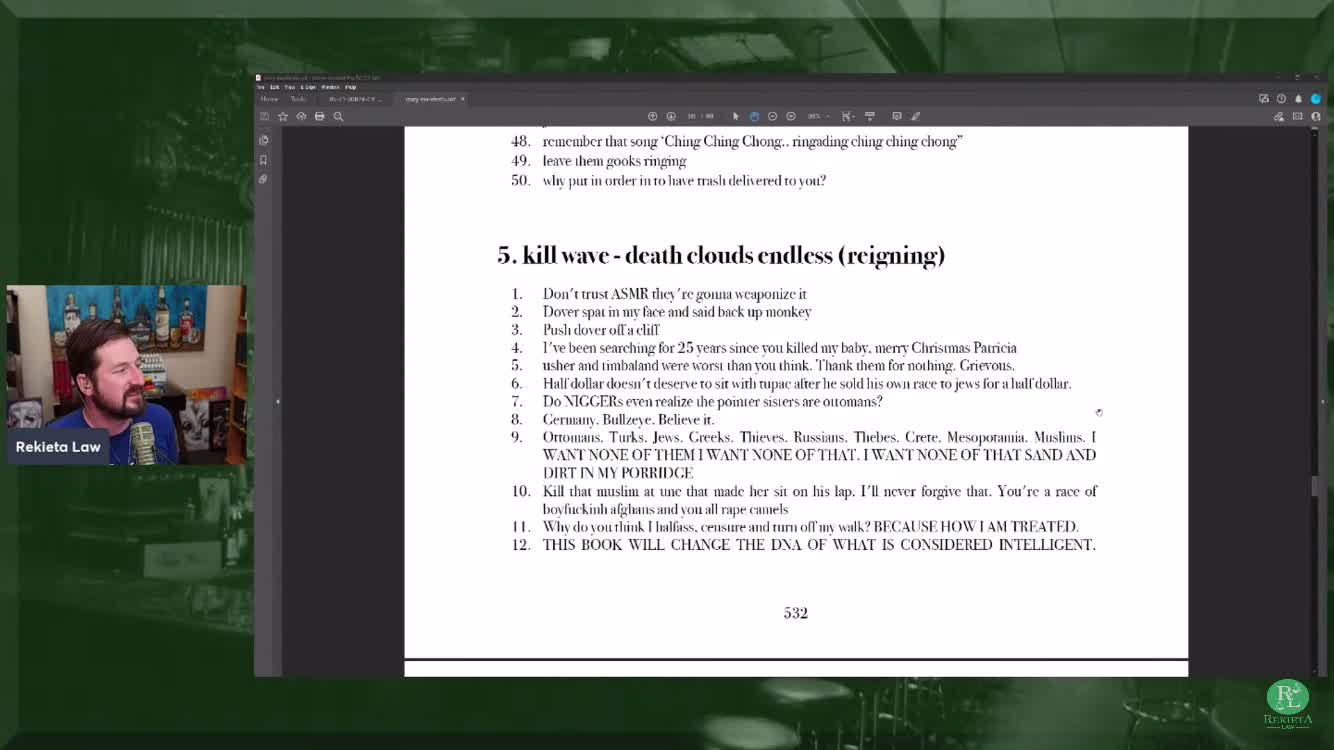Star this file with the bookmark icon
Viewport: 1334px width, 750px height.
pyautogui.click(x=283, y=116)
